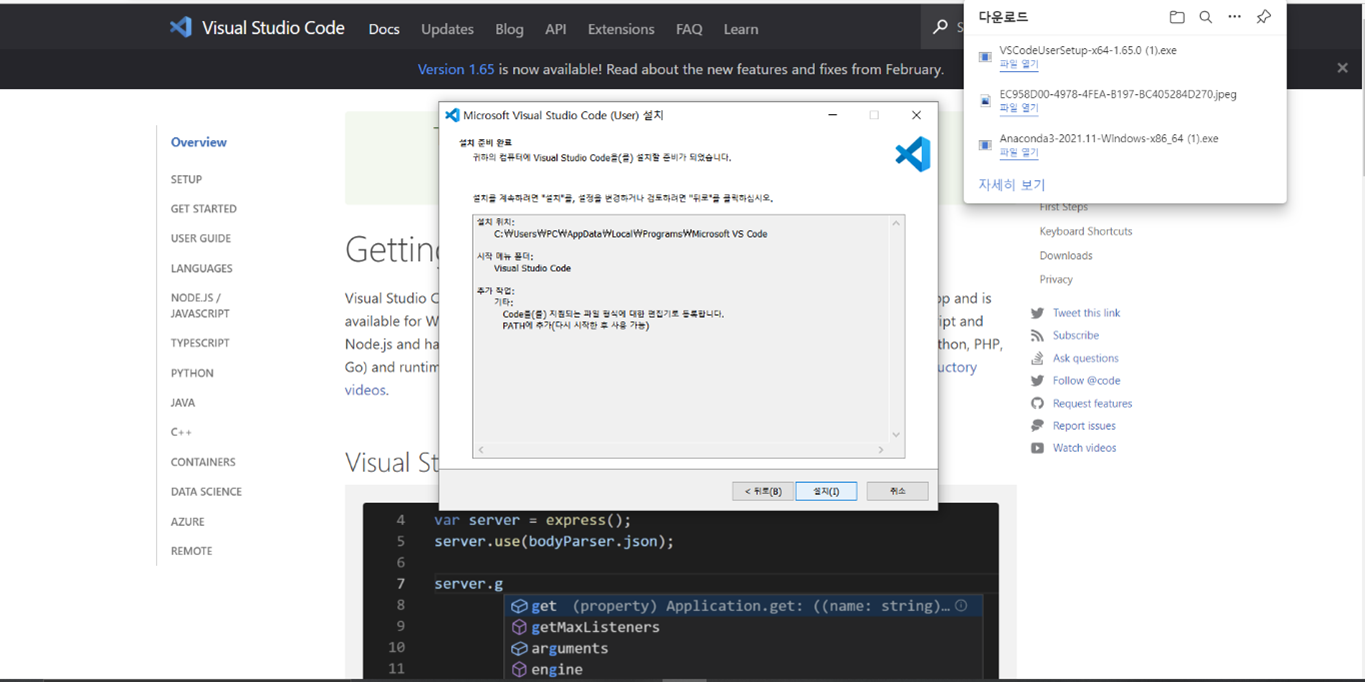
Task: Click the RSS icon beside Subscribe
Action: (1037, 336)
